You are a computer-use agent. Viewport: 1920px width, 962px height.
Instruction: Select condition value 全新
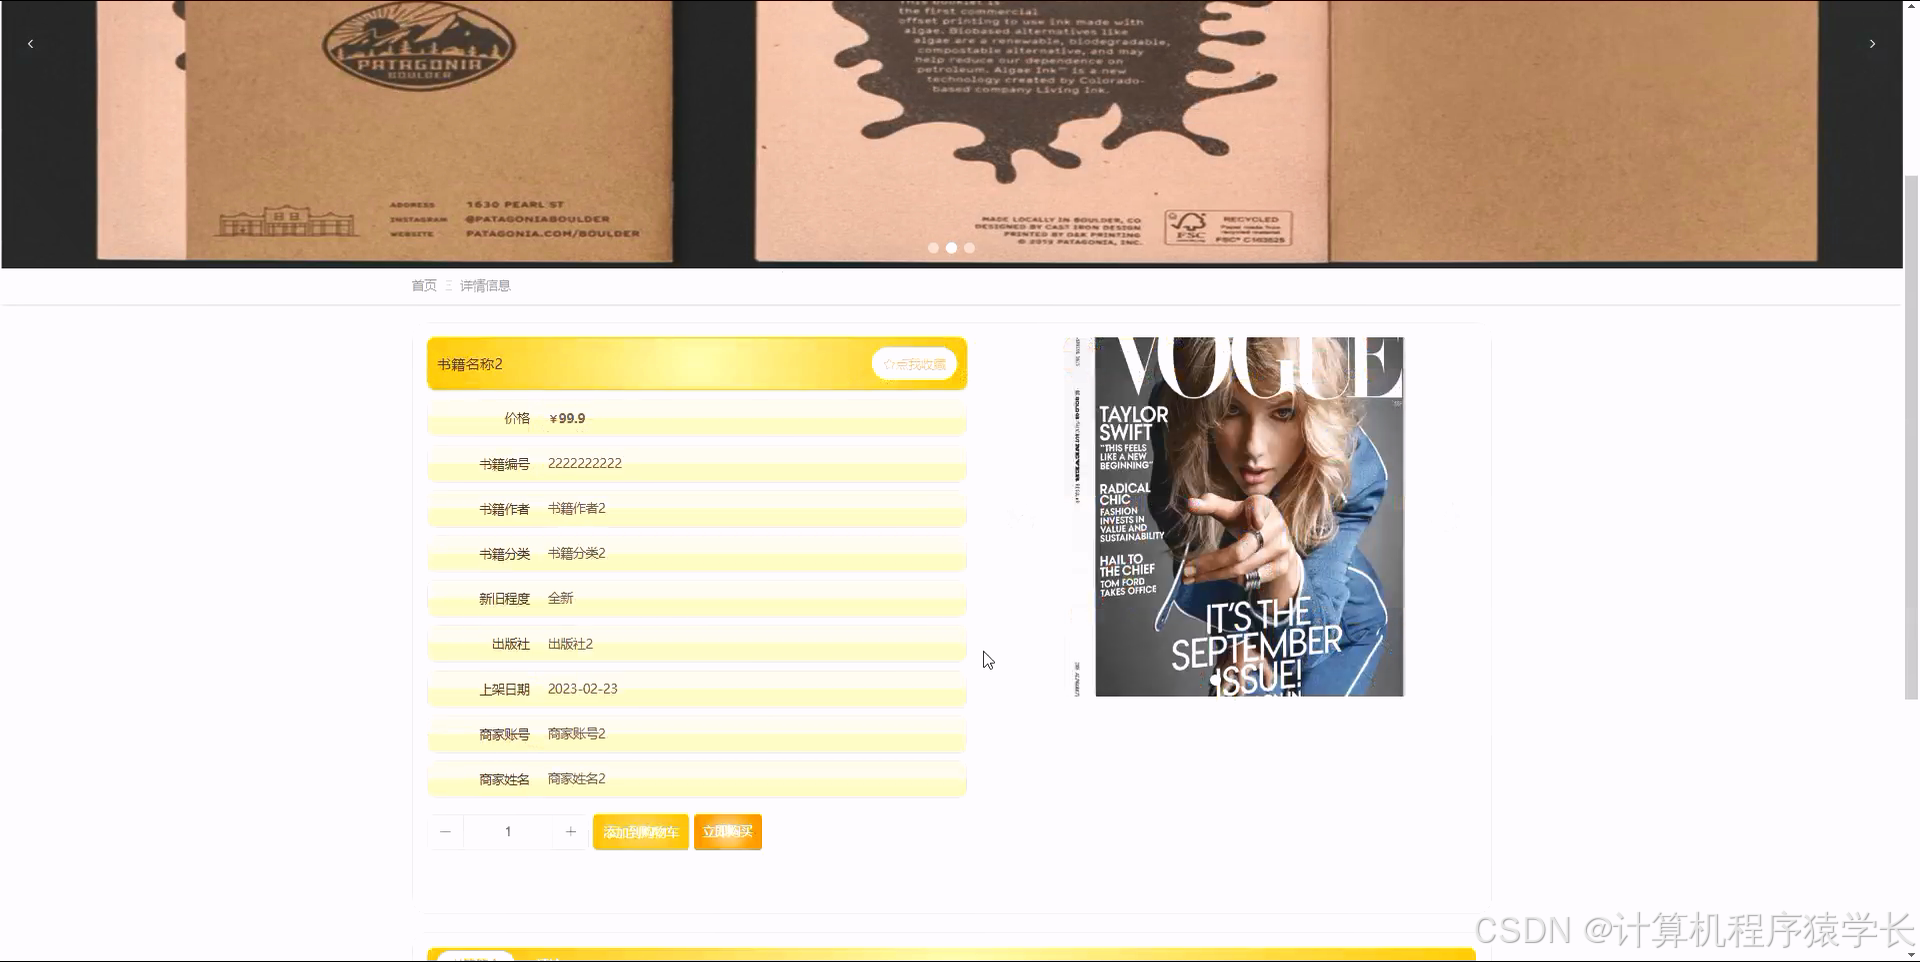pos(561,599)
